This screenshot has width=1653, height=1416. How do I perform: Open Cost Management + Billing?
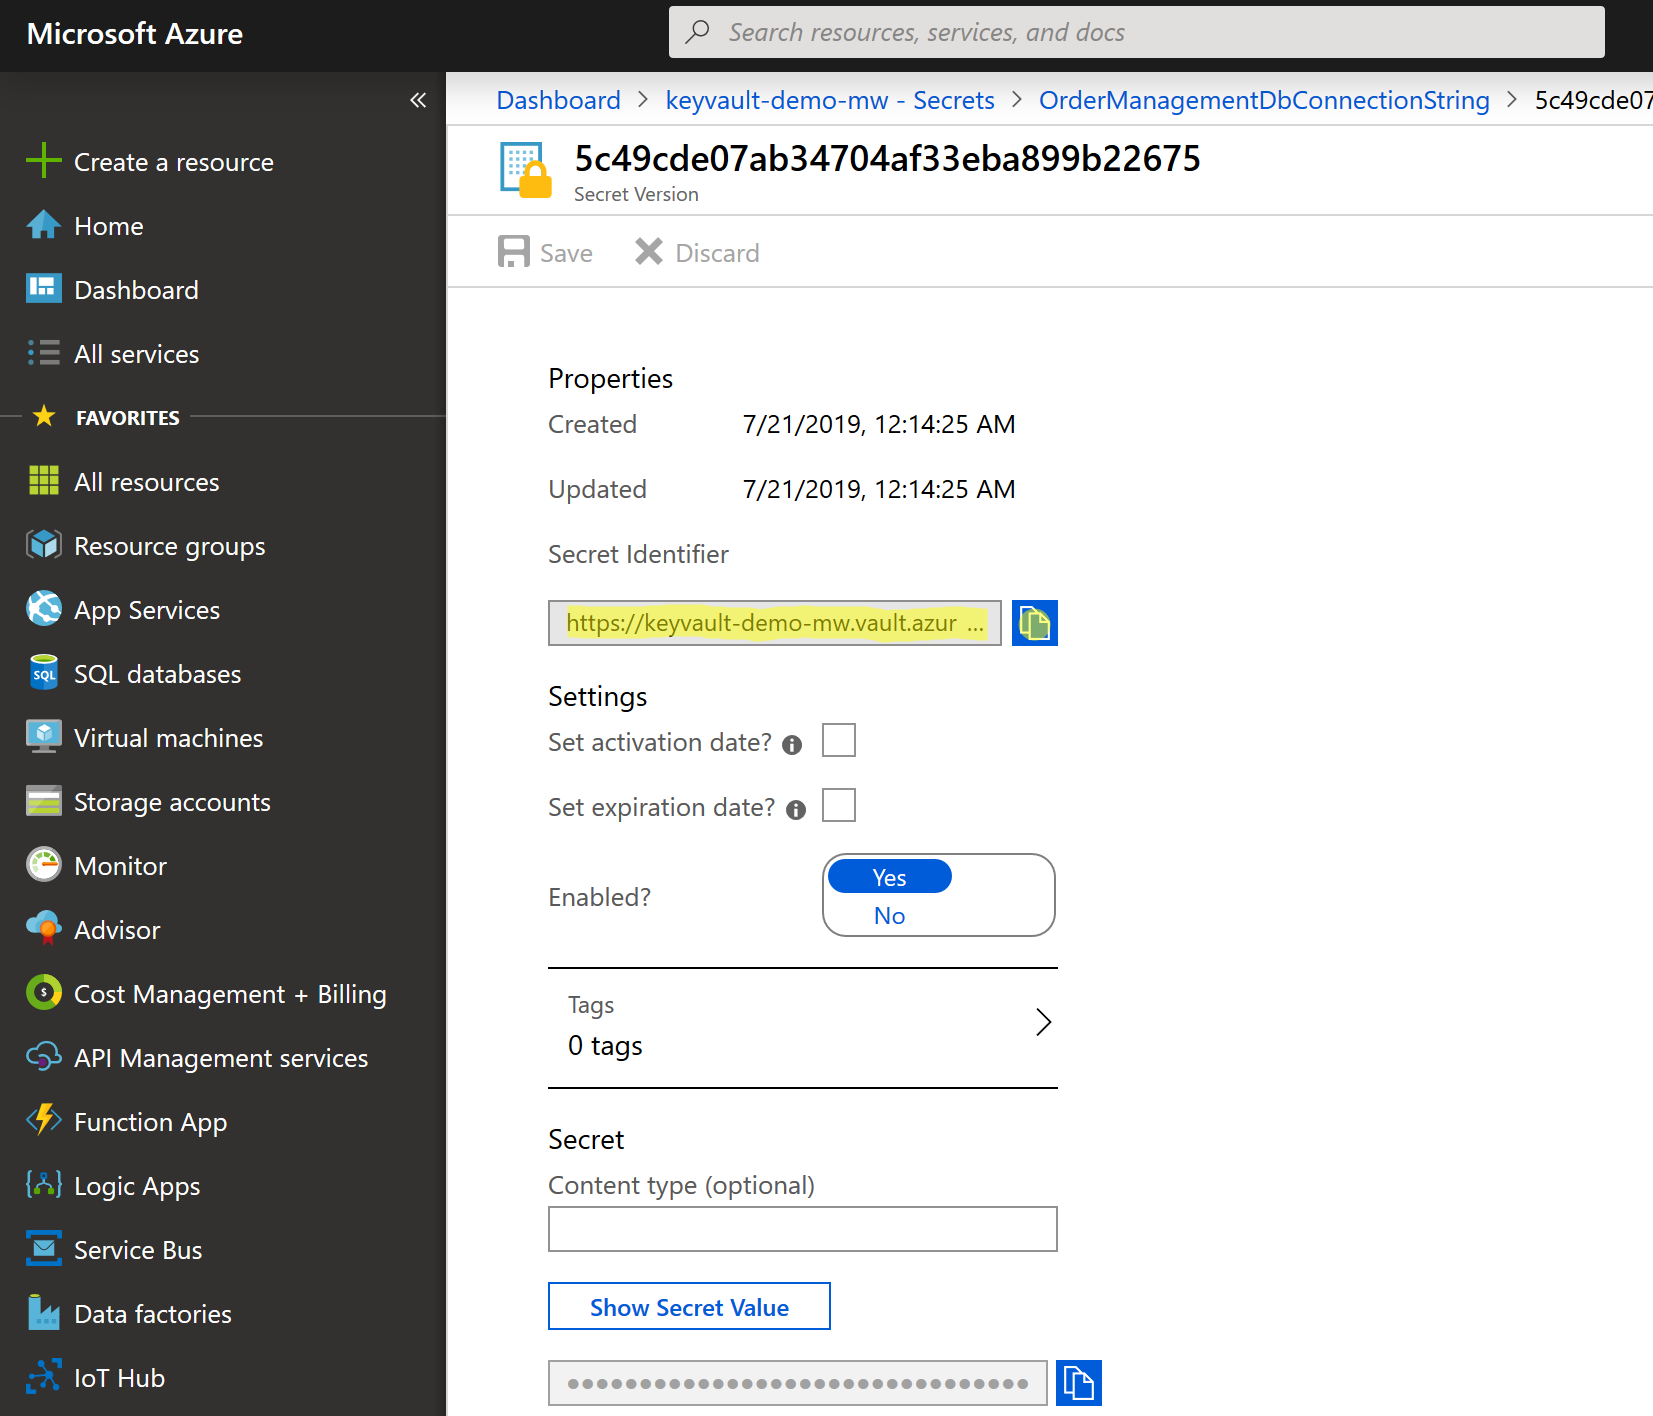pos(229,993)
